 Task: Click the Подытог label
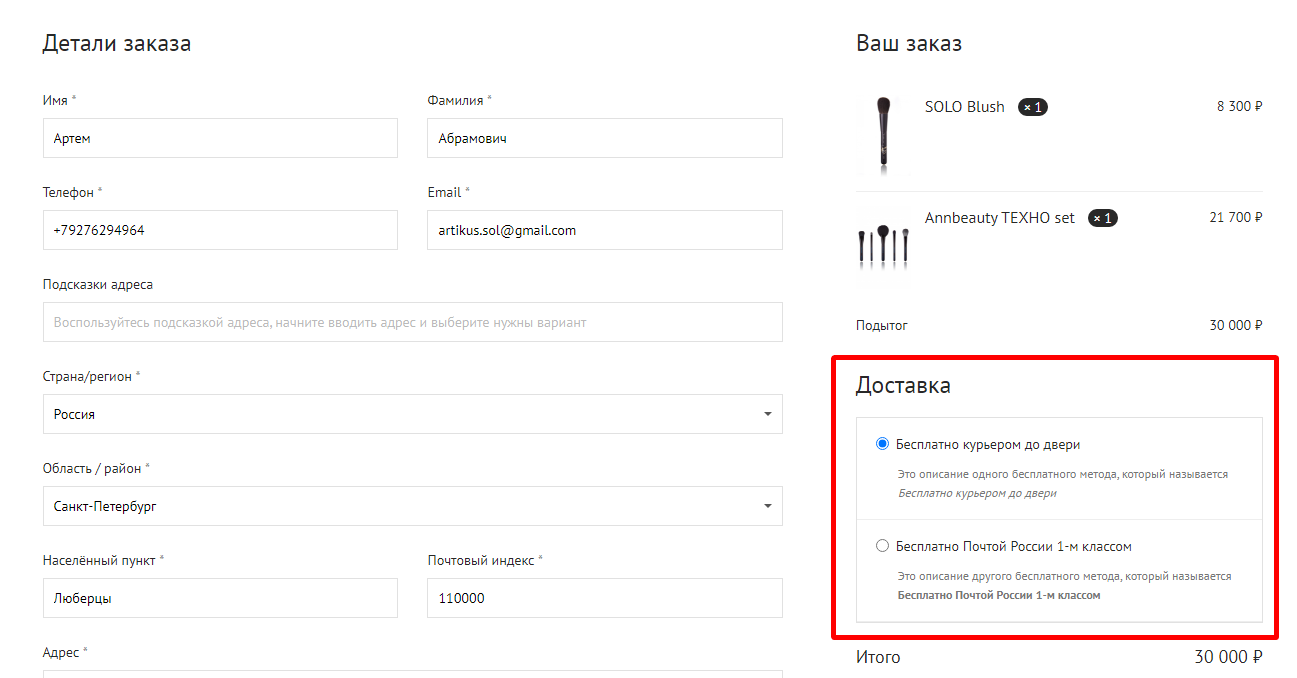click(882, 325)
